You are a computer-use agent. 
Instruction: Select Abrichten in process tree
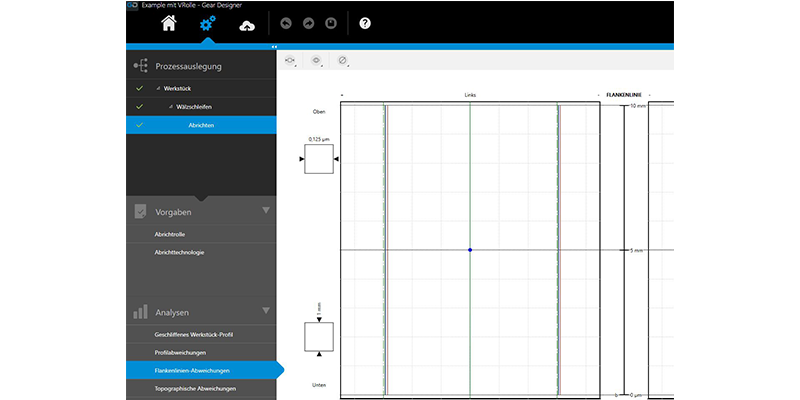coord(201,125)
